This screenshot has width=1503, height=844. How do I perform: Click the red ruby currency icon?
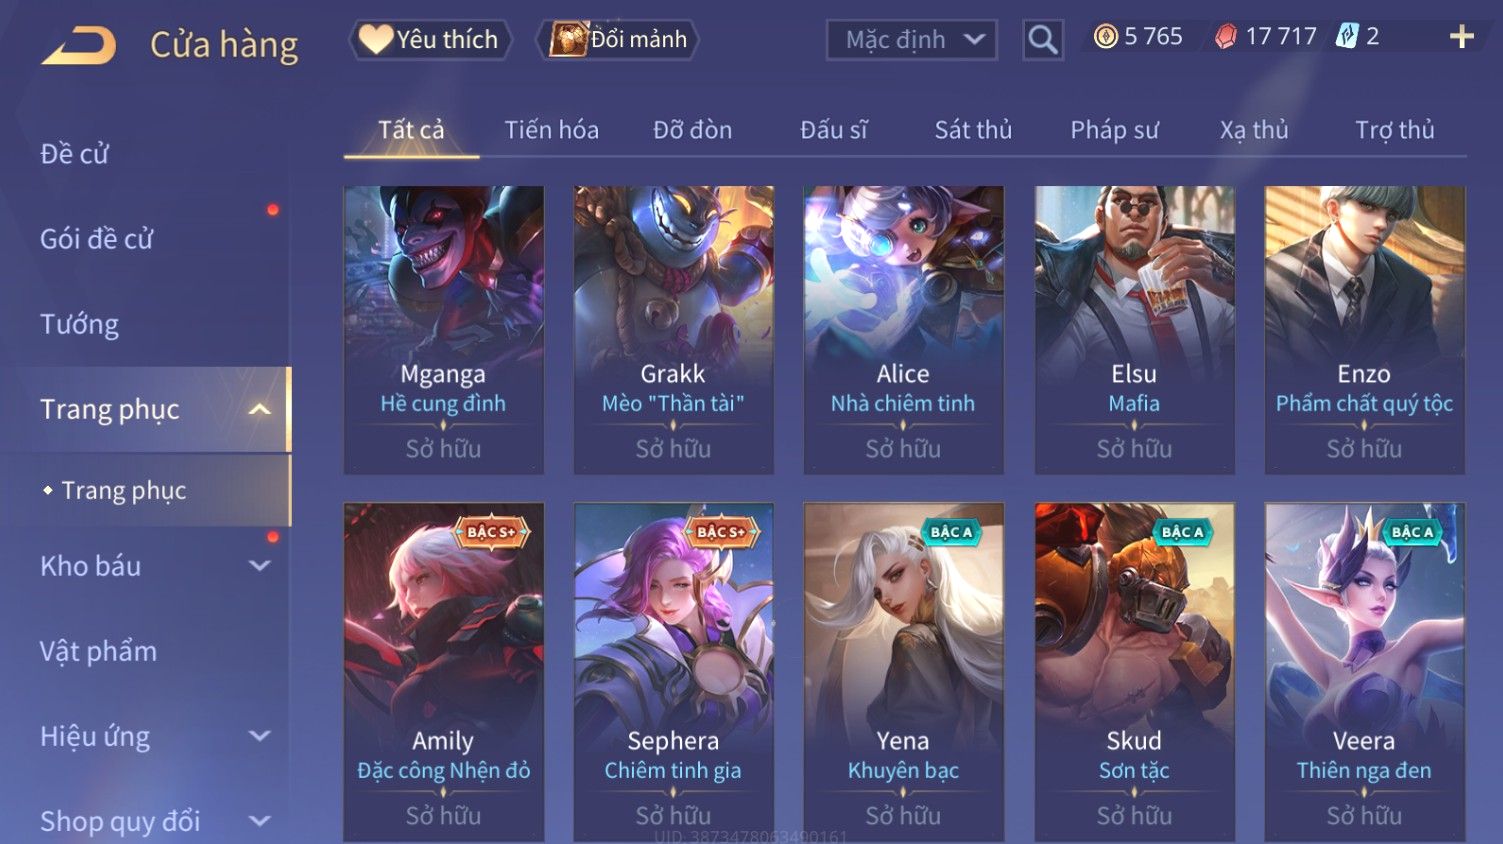pos(1226,37)
